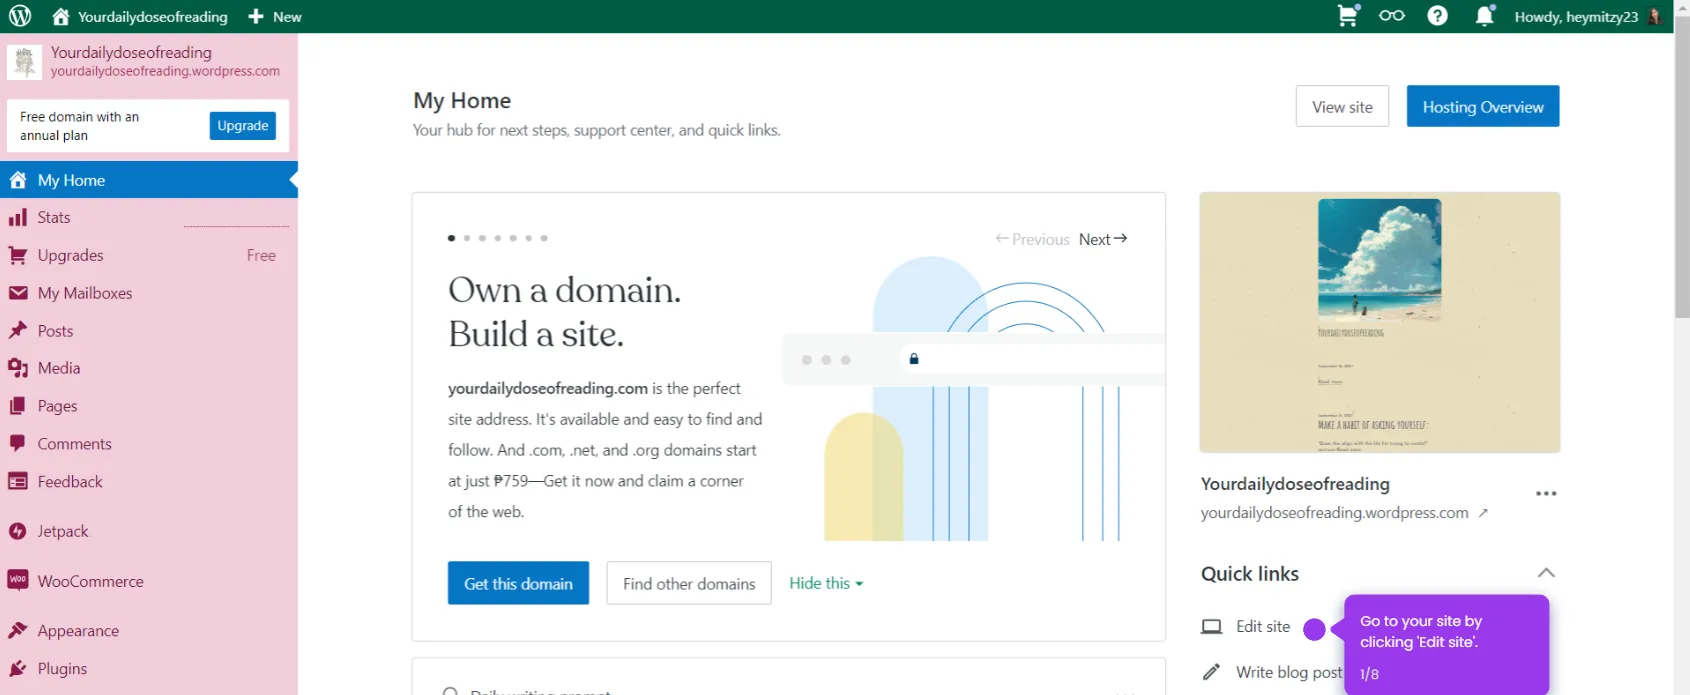Click the Feedback form icon
The width and height of the screenshot is (1690, 695).
pos(18,481)
